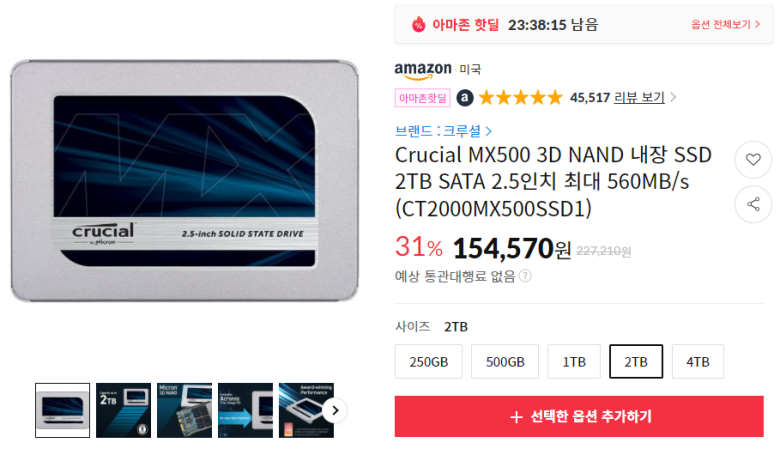Screen dimensions: 780x449
Task: Click the price help question mark icon
Action: click(525, 276)
